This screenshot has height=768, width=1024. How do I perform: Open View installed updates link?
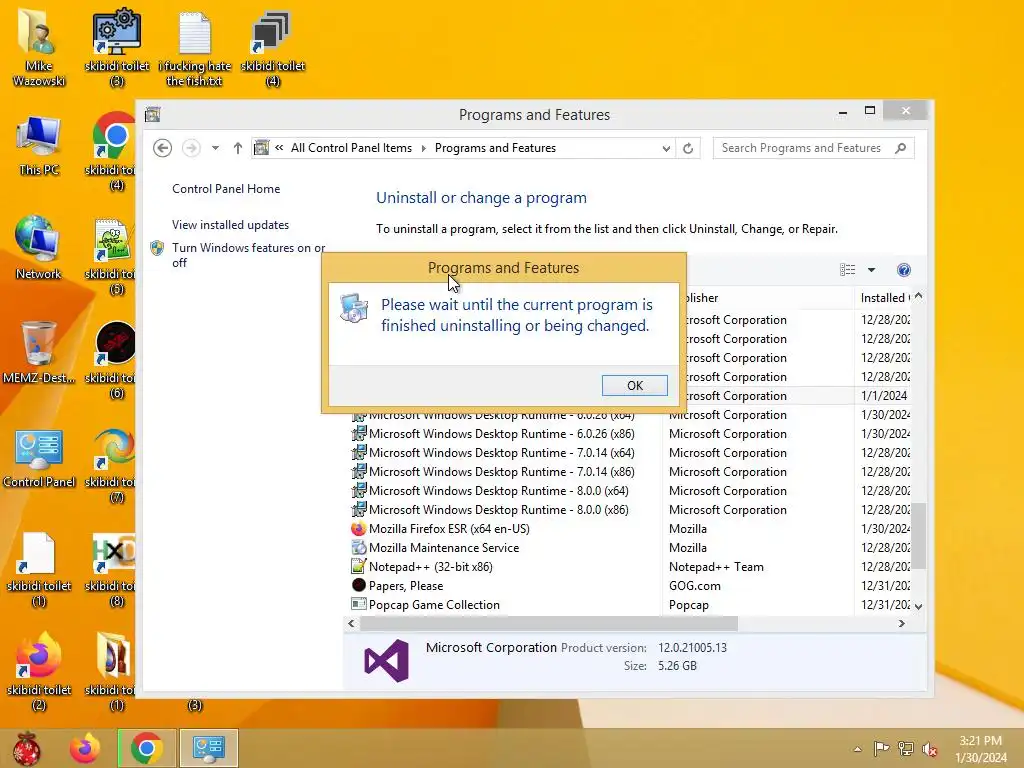point(230,225)
